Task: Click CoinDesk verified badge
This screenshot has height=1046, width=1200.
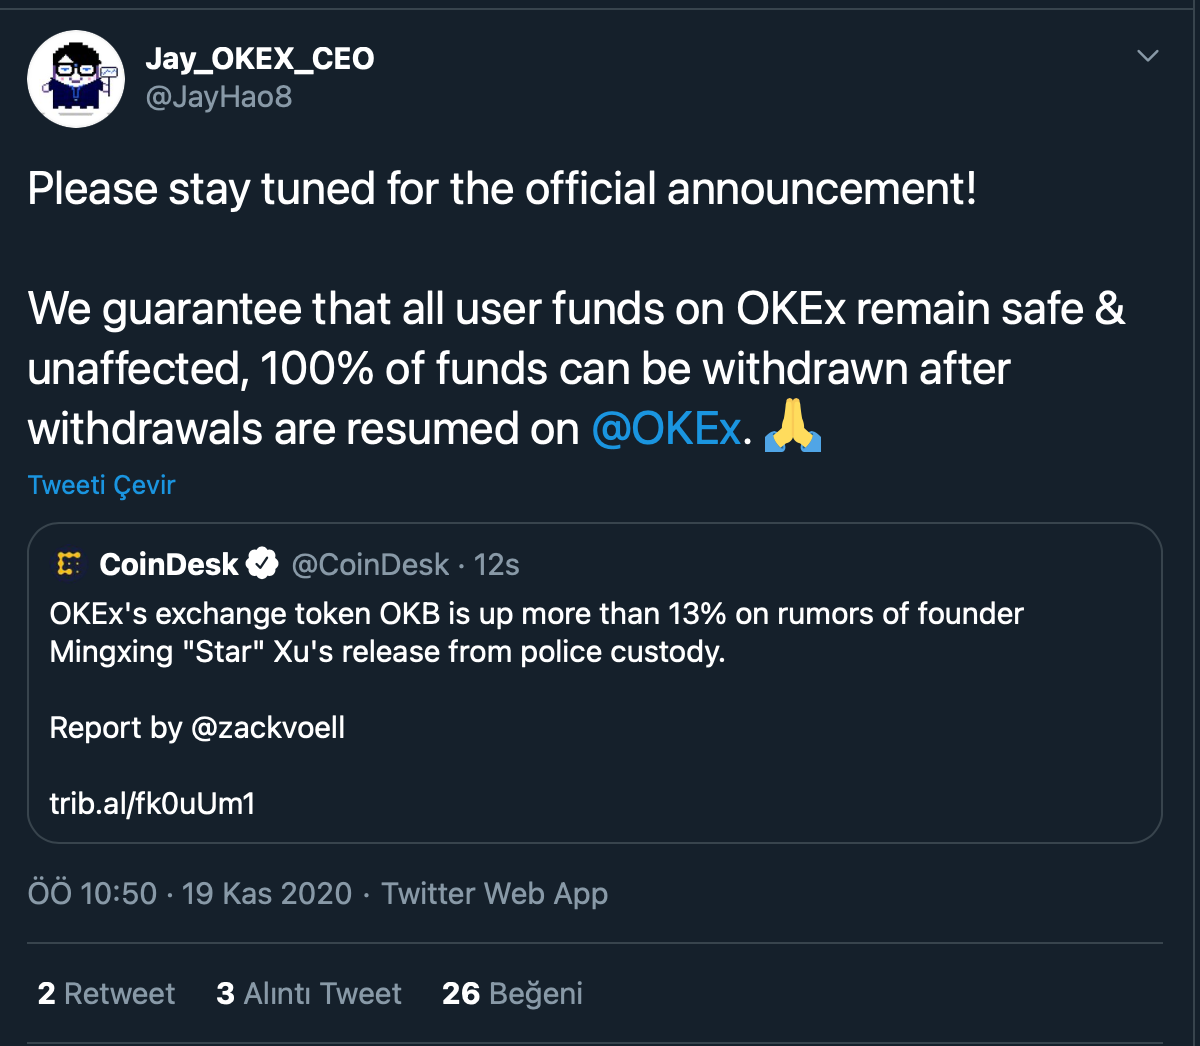Action: coord(262,564)
